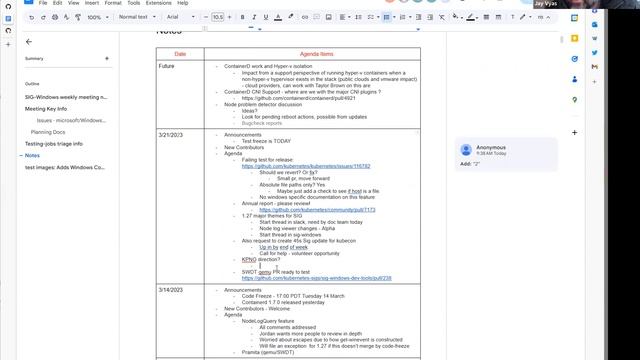Open Keep notes icon in side panel
This screenshot has width=640, height=360.
pyautogui.click(x=574, y=38)
